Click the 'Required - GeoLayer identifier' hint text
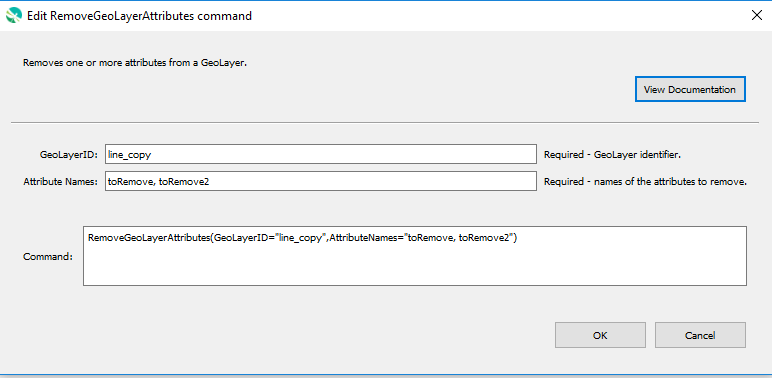 click(x=612, y=155)
